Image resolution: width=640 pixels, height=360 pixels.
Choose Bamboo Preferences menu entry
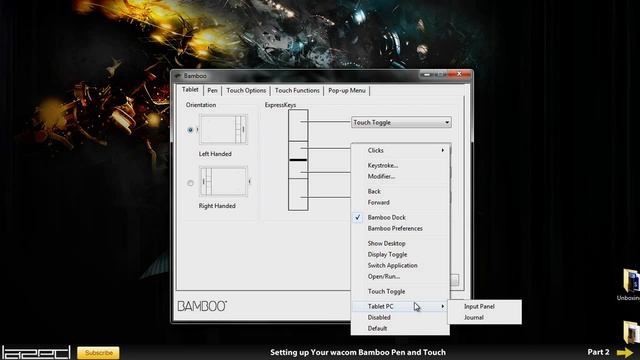coord(400,229)
